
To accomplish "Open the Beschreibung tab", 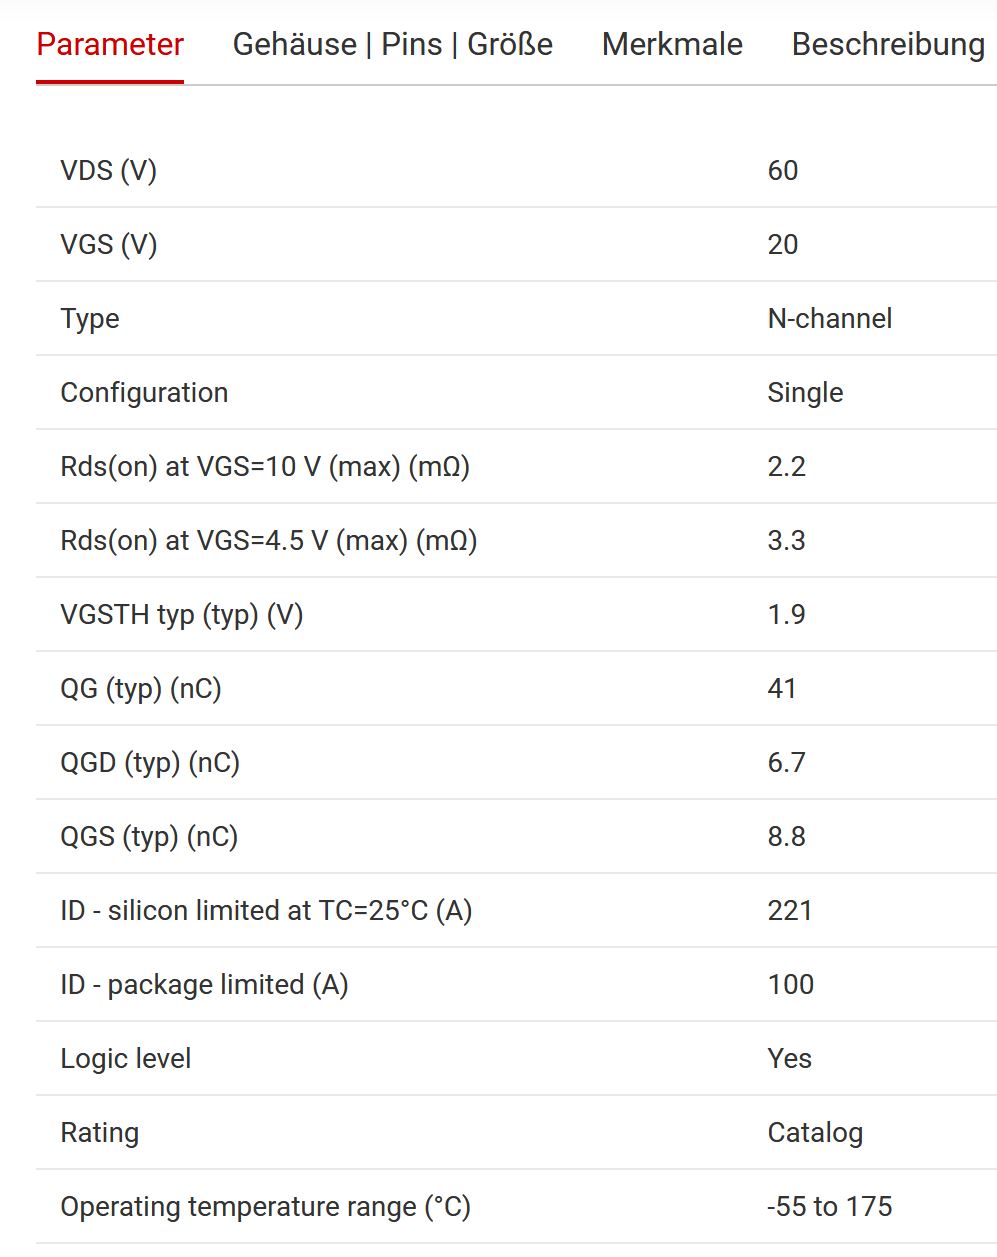I will pos(888,45).
